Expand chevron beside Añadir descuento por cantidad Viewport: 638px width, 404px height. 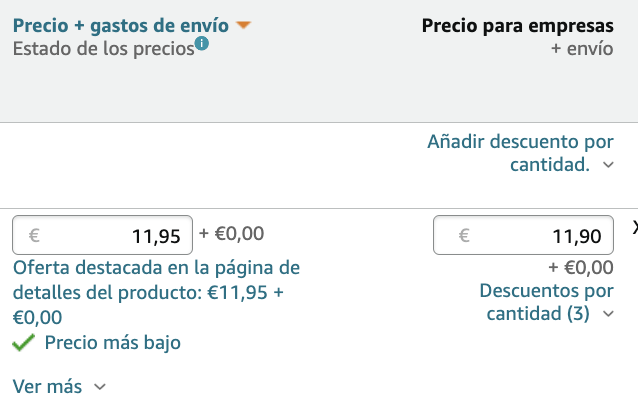(x=608, y=165)
